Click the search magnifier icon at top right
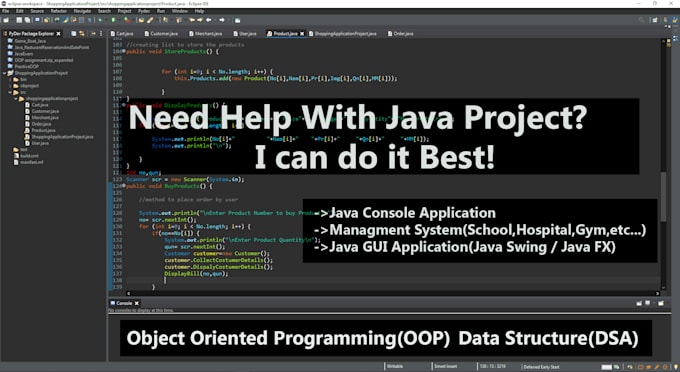 pyautogui.click(x=641, y=20)
